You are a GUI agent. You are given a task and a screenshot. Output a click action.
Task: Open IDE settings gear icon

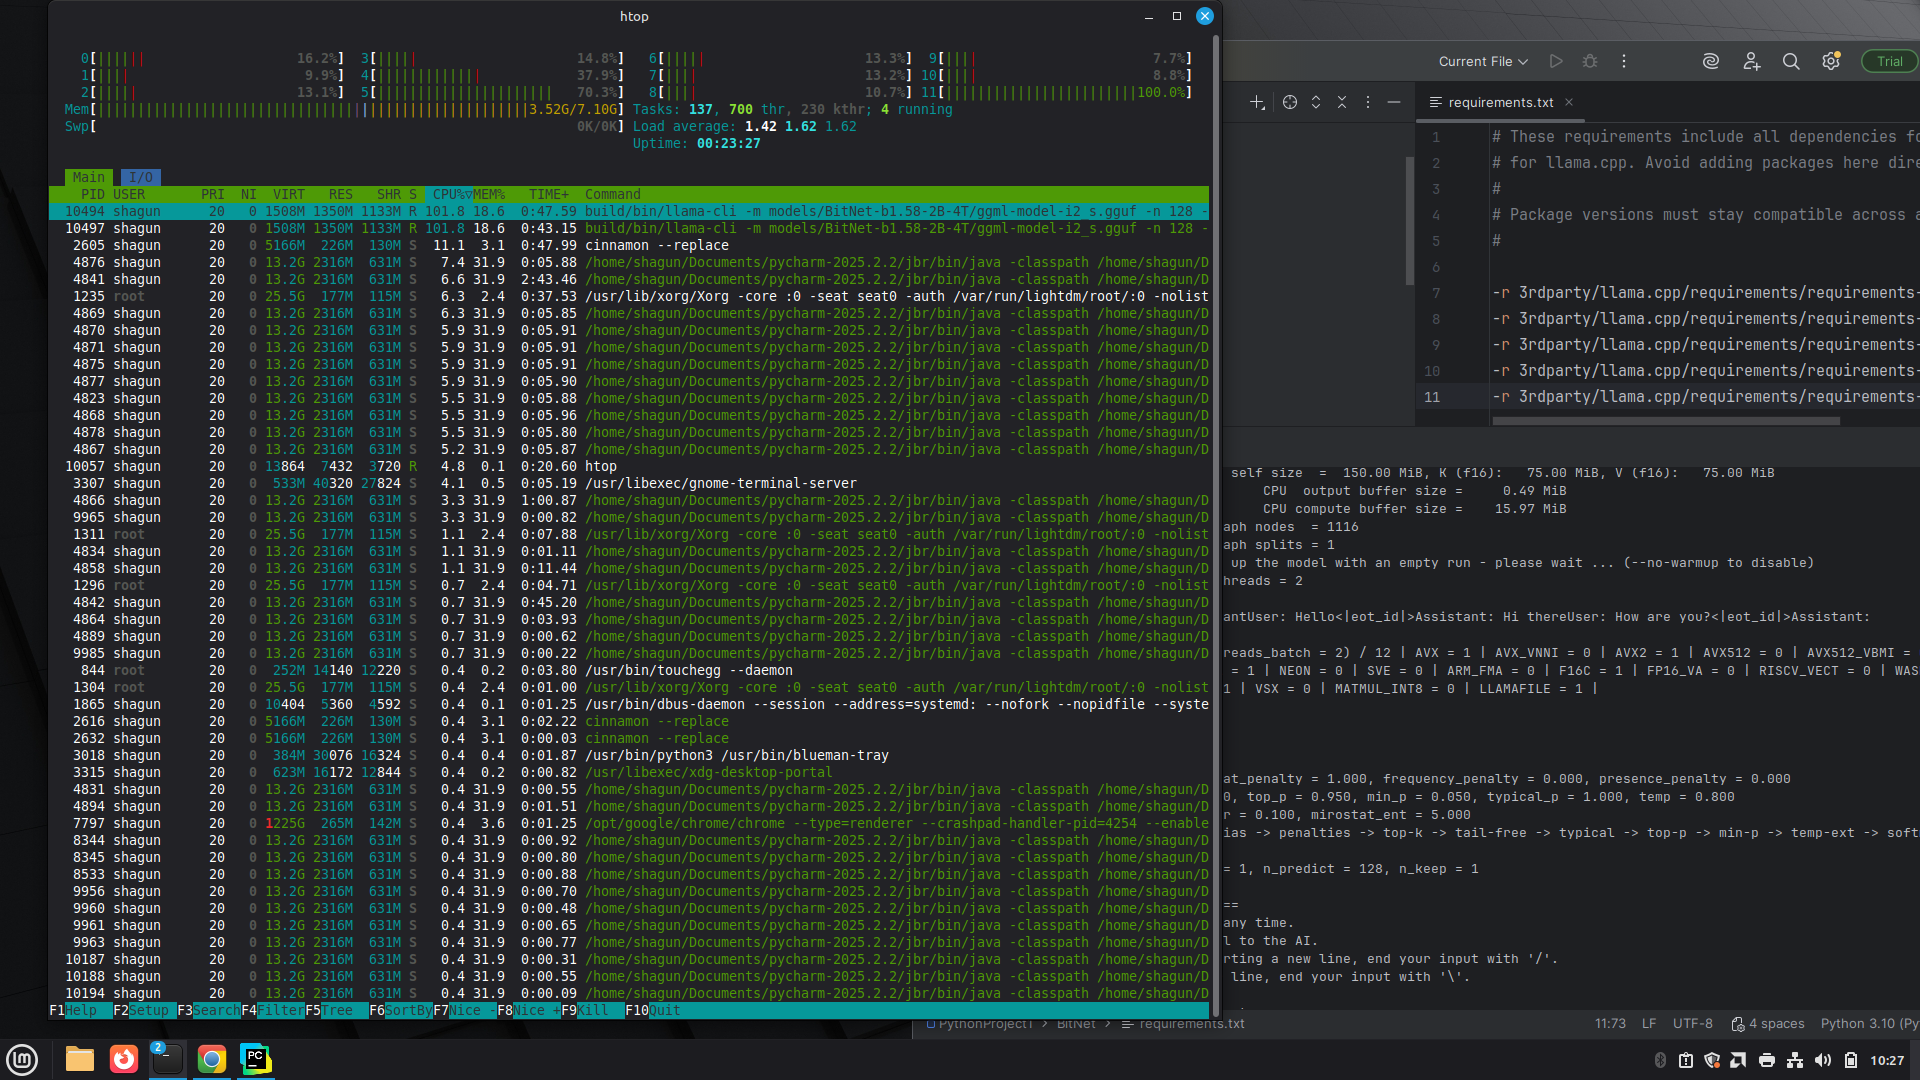tap(1831, 61)
